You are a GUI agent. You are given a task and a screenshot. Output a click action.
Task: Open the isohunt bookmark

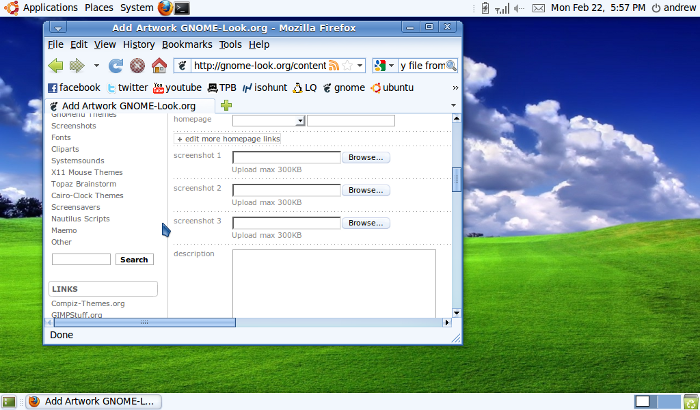tap(265, 88)
